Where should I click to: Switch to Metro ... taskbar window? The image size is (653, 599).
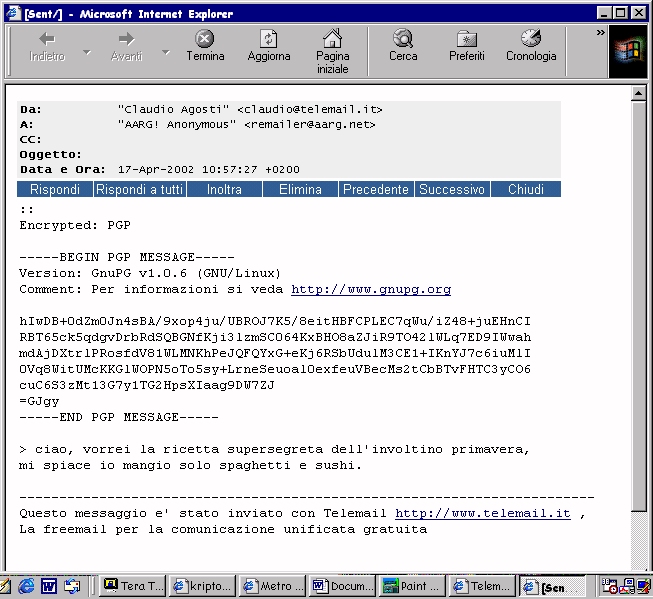273,586
